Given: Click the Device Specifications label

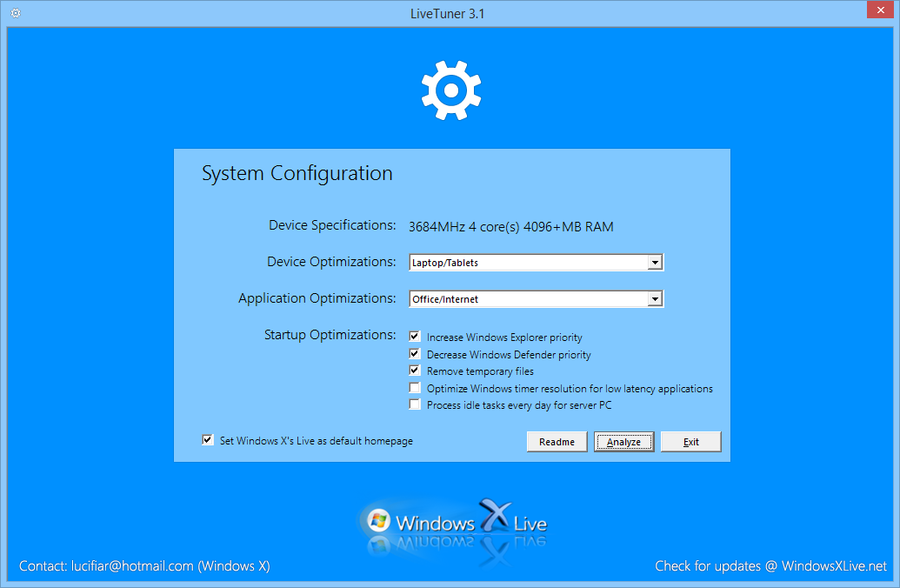Looking at the screenshot, I should coord(332,225).
